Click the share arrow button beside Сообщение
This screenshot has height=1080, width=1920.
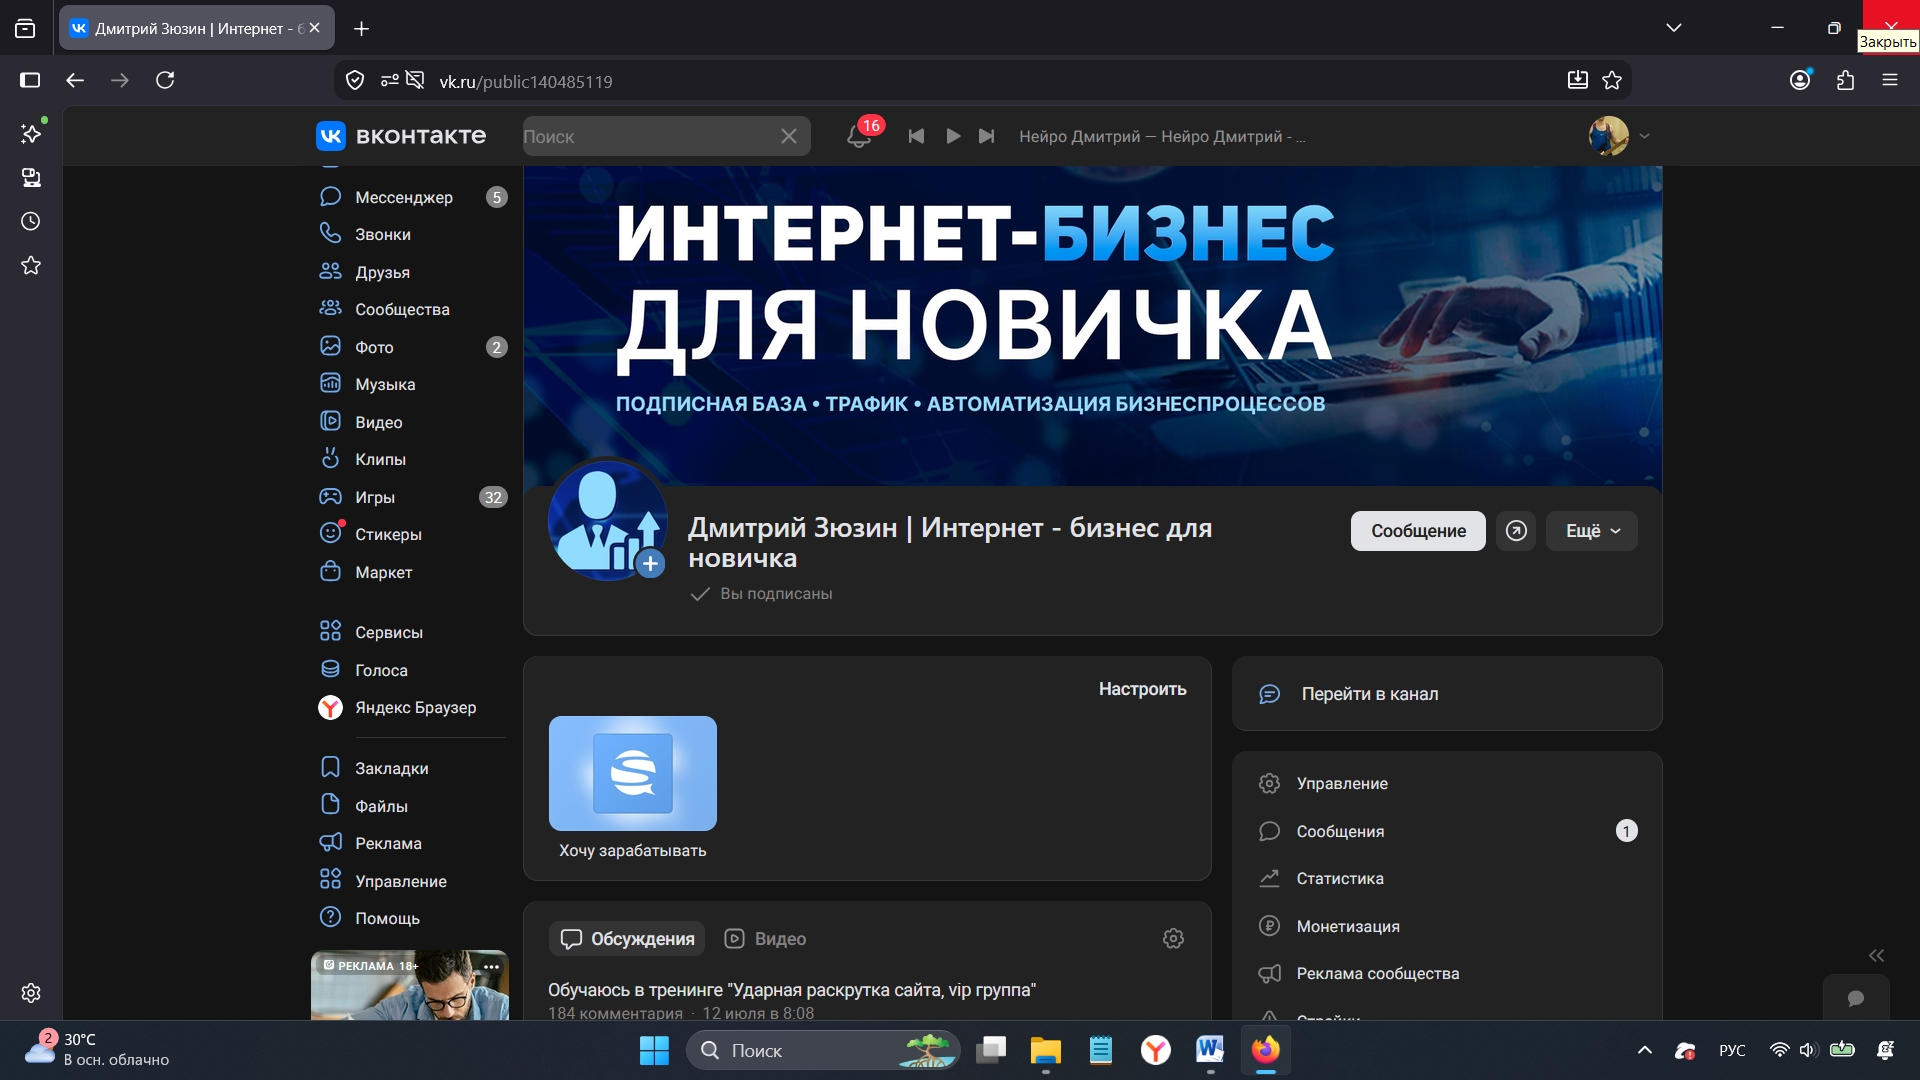pos(1516,531)
